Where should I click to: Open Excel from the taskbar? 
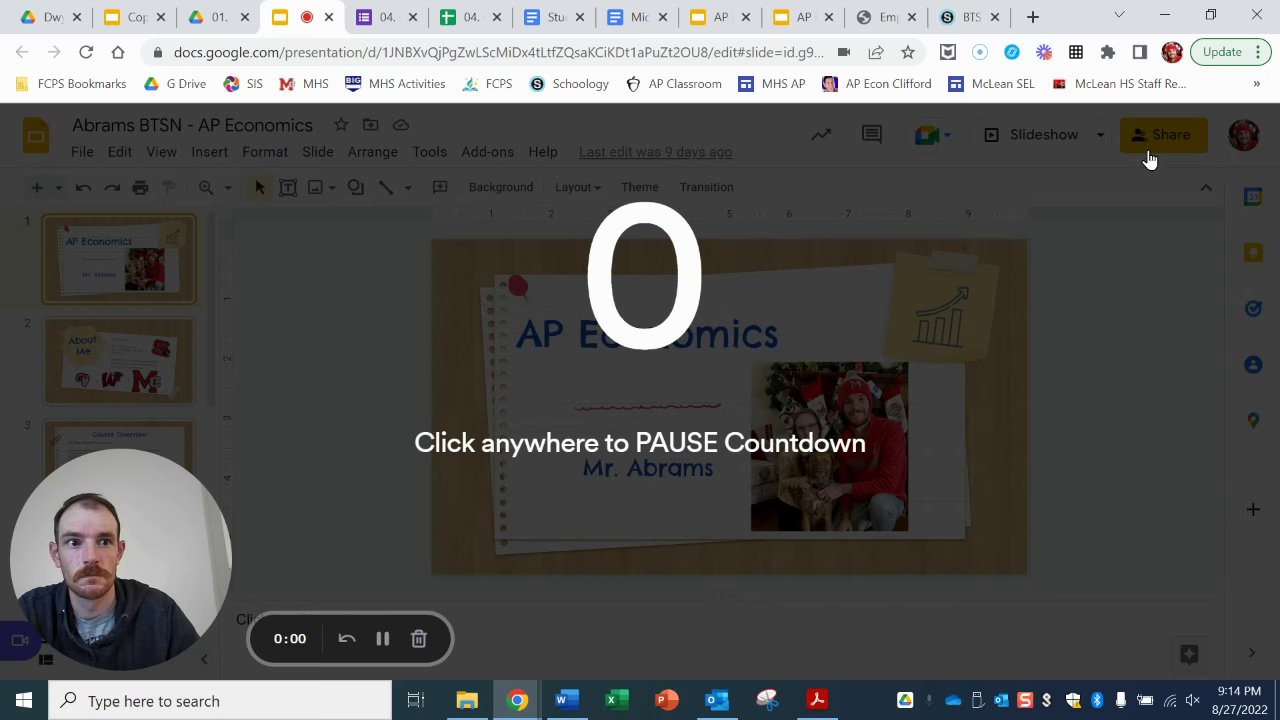pyautogui.click(x=616, y=701)
